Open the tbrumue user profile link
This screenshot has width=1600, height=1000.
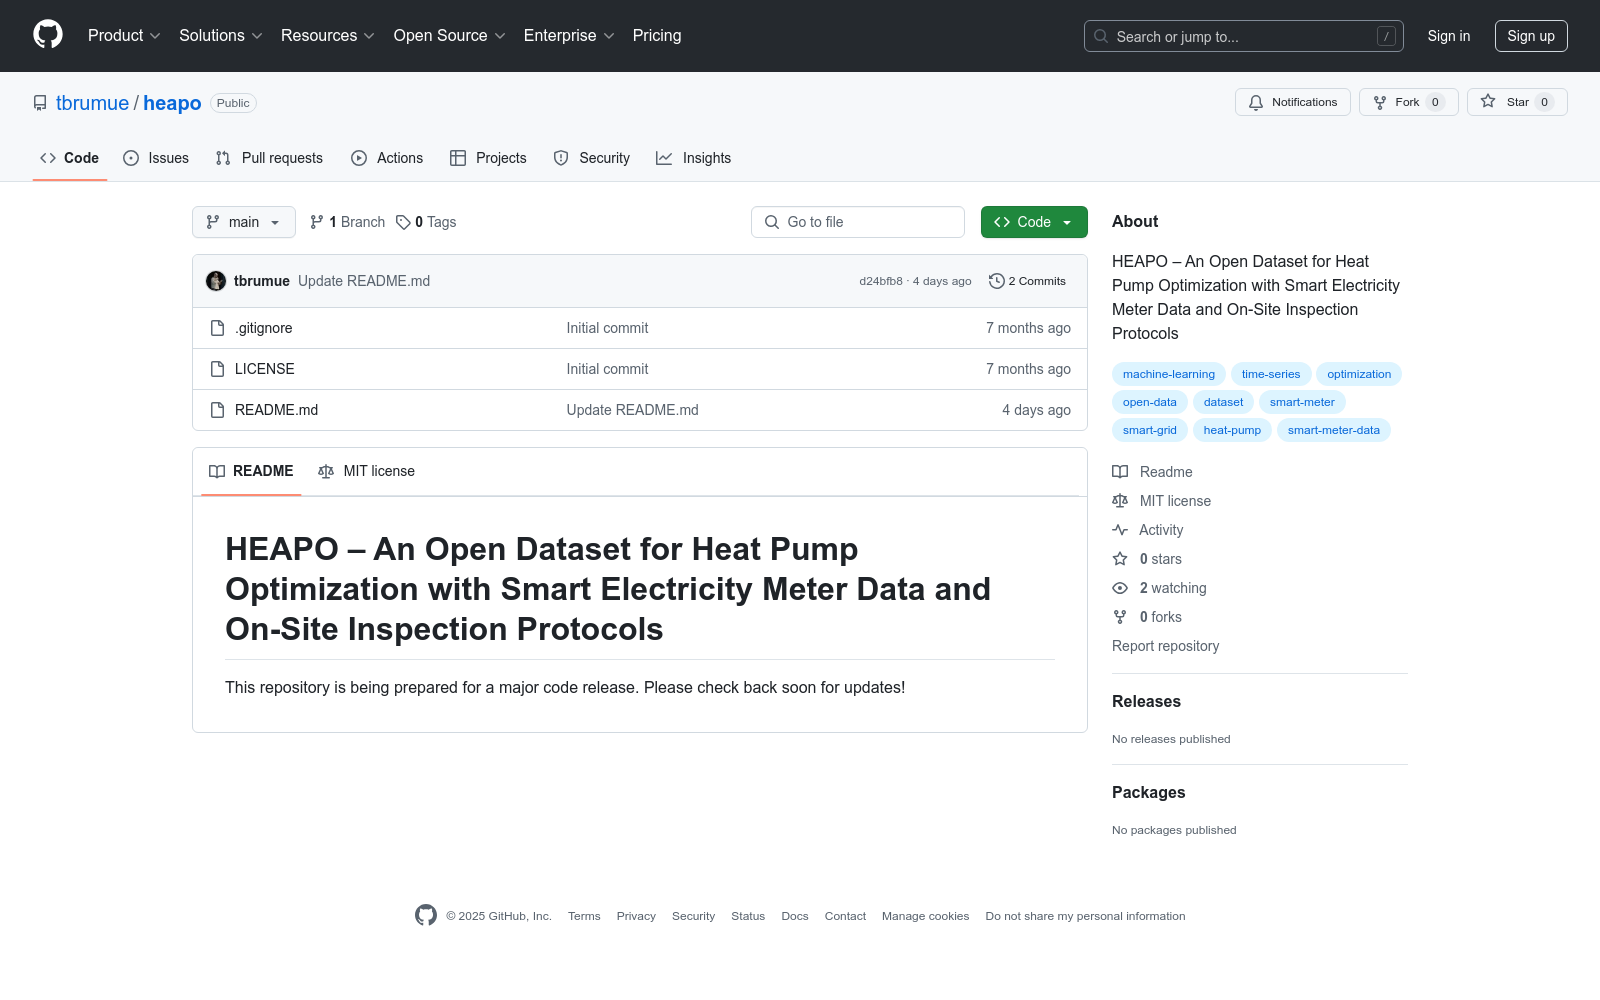coord(92,103)
